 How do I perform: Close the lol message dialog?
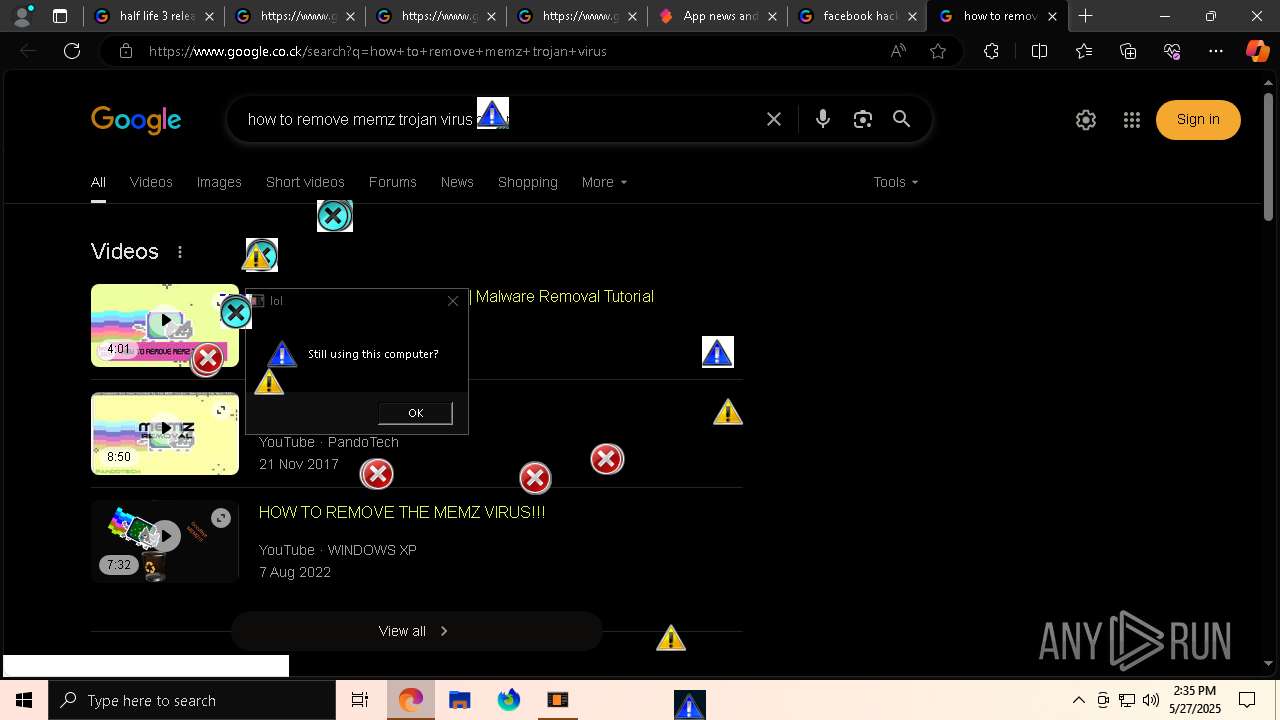pyautogui.click(x=453, y=300)
